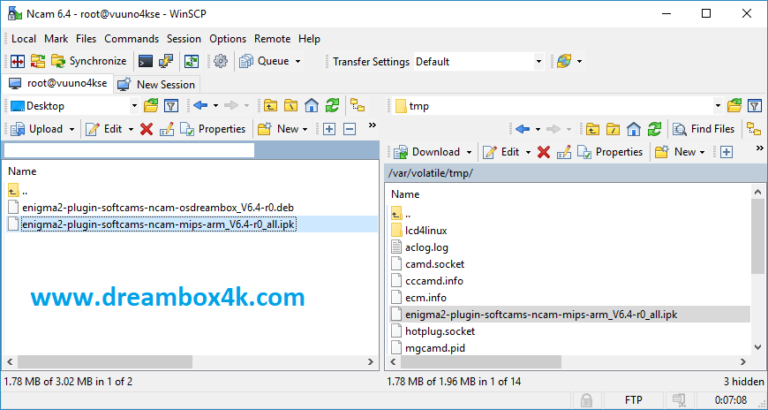This screenshot has width=768, height=410.
Task: Expand the Download dropdown arrow
Action: coord(469,152)
